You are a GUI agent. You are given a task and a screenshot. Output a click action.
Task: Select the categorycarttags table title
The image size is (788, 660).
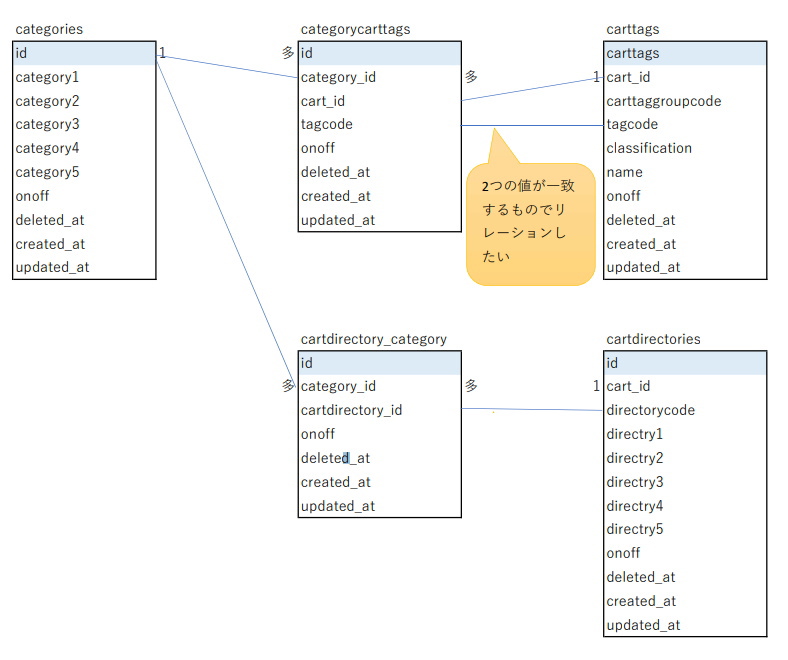pyautogui.click(x=355, y=29)
